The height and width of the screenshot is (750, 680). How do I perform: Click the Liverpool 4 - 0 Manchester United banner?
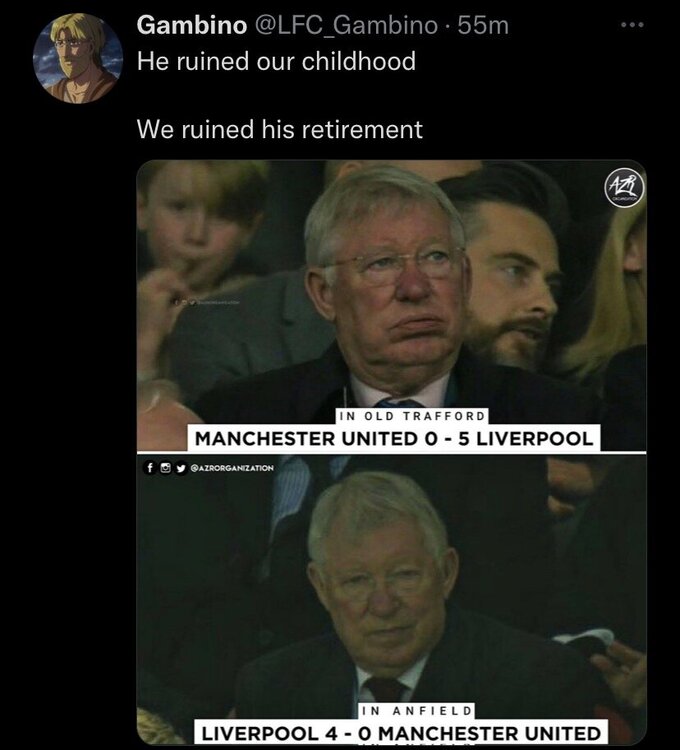pyautogui.click(x=401, y=733)
